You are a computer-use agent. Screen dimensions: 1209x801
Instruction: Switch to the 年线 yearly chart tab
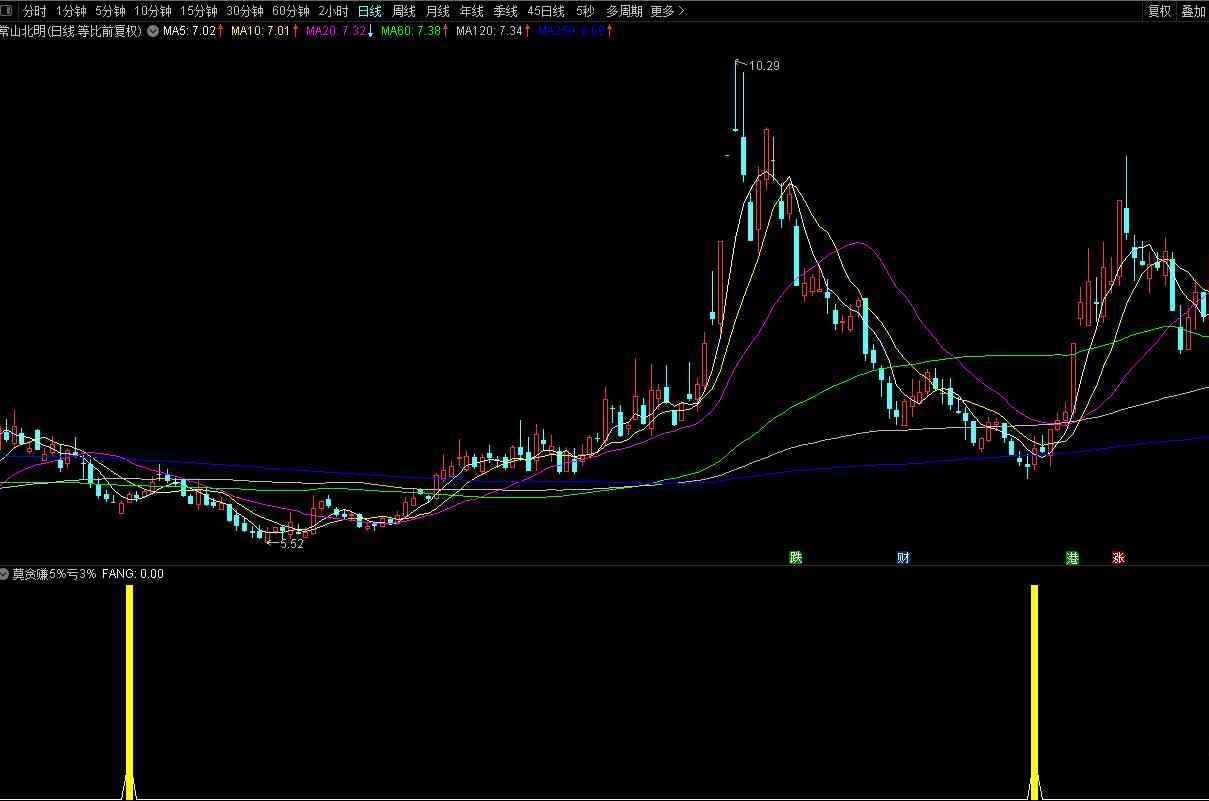471,11
